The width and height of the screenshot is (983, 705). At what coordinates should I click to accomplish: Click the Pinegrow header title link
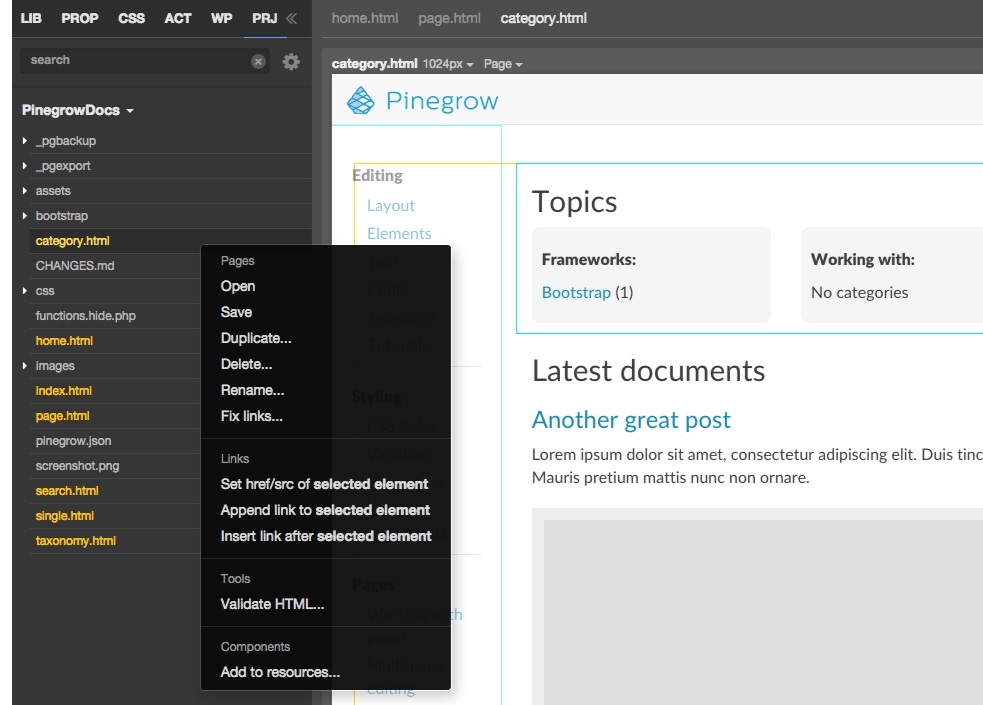442,101
